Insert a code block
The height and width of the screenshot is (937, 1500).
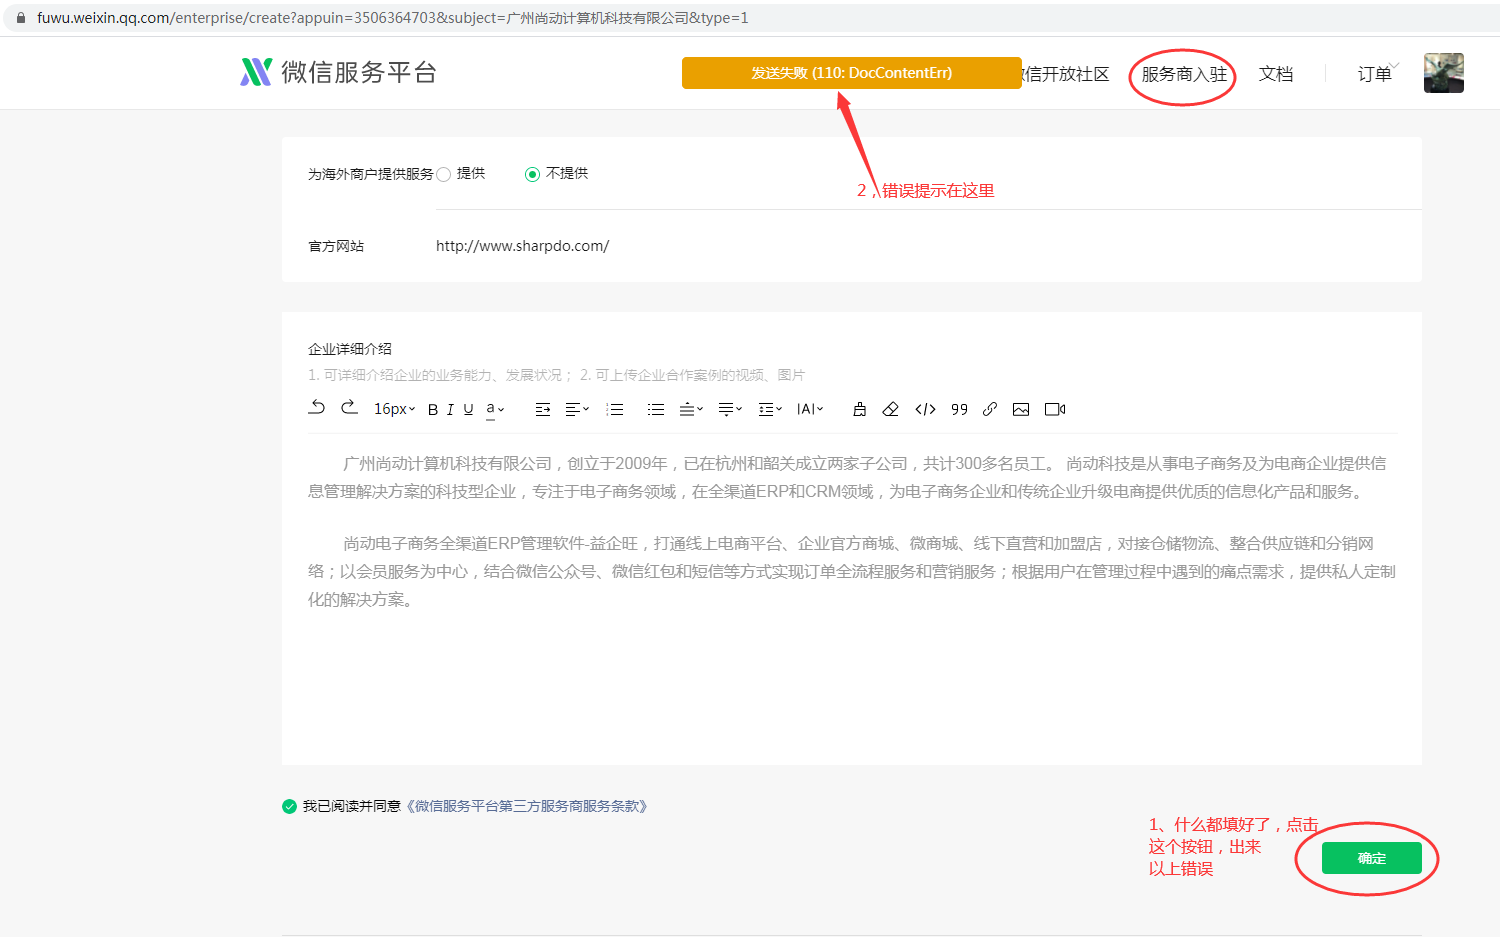926,409
